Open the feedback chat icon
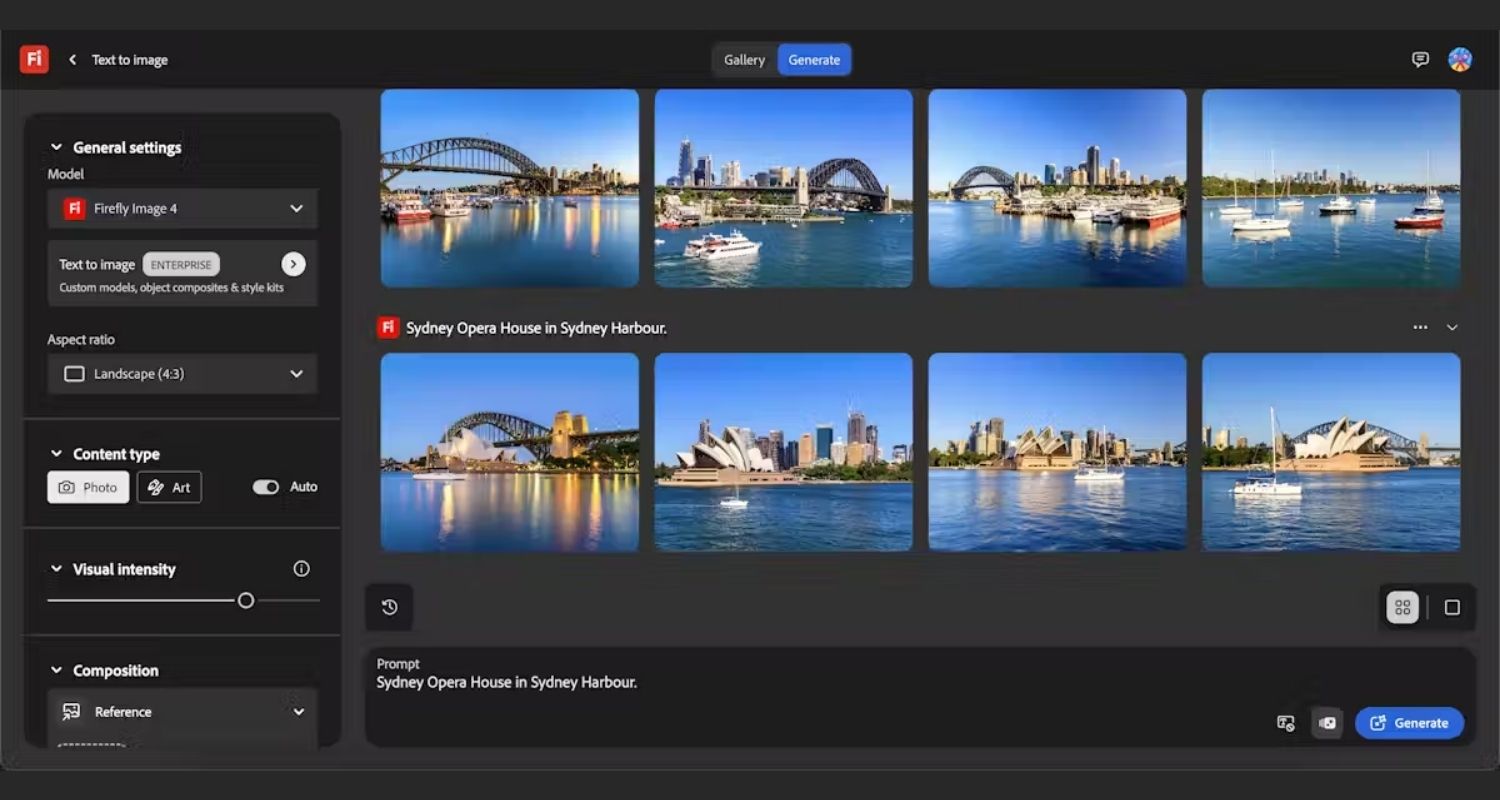Screen dimensions: 1500x800 tap(1420, 60)
